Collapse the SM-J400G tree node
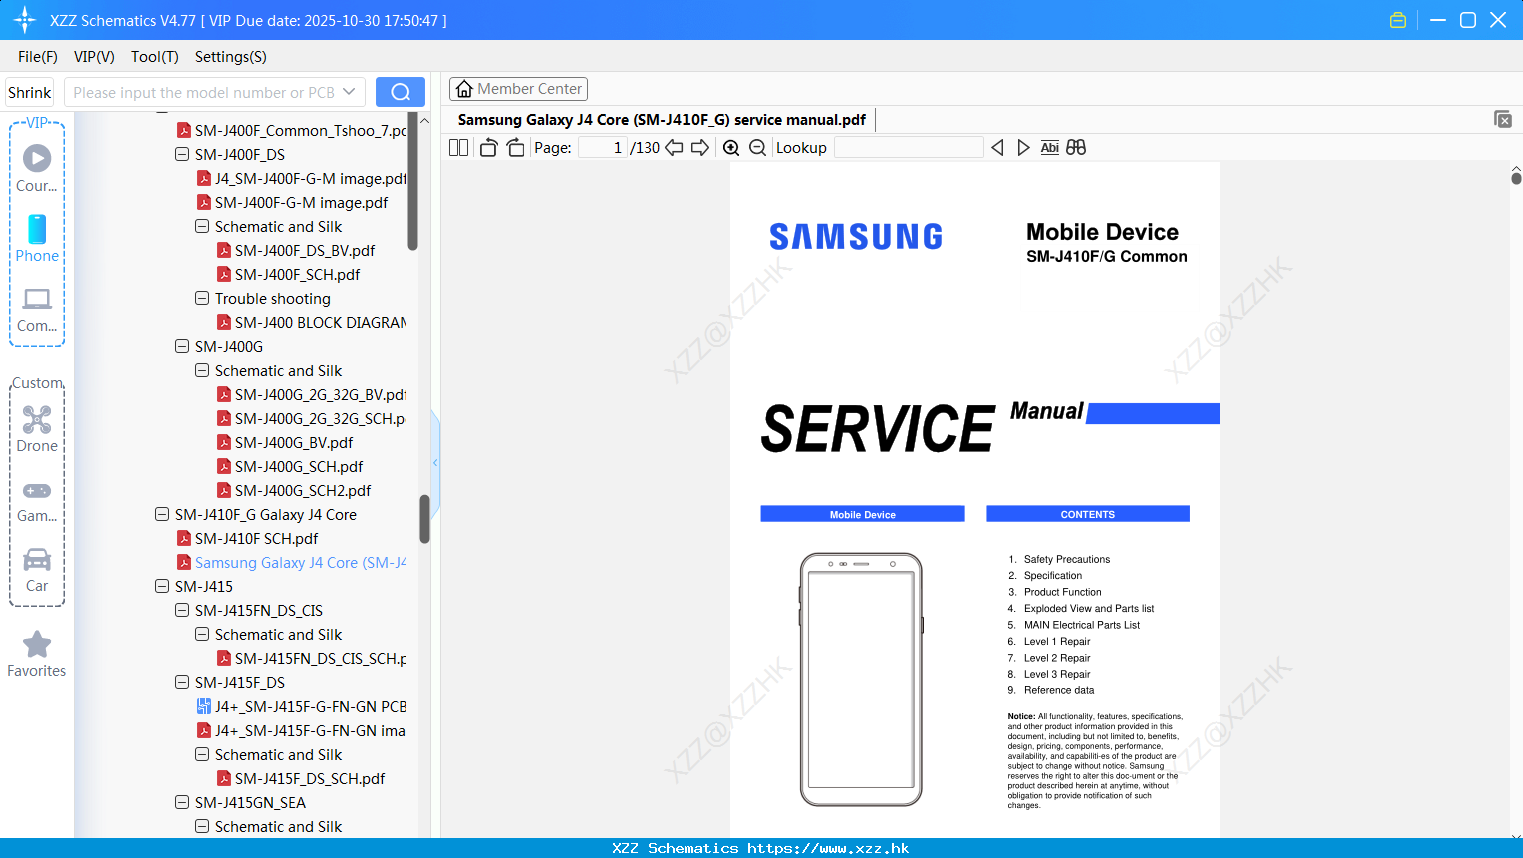This screenshot has width=1523, height=858. coord(182,347)
